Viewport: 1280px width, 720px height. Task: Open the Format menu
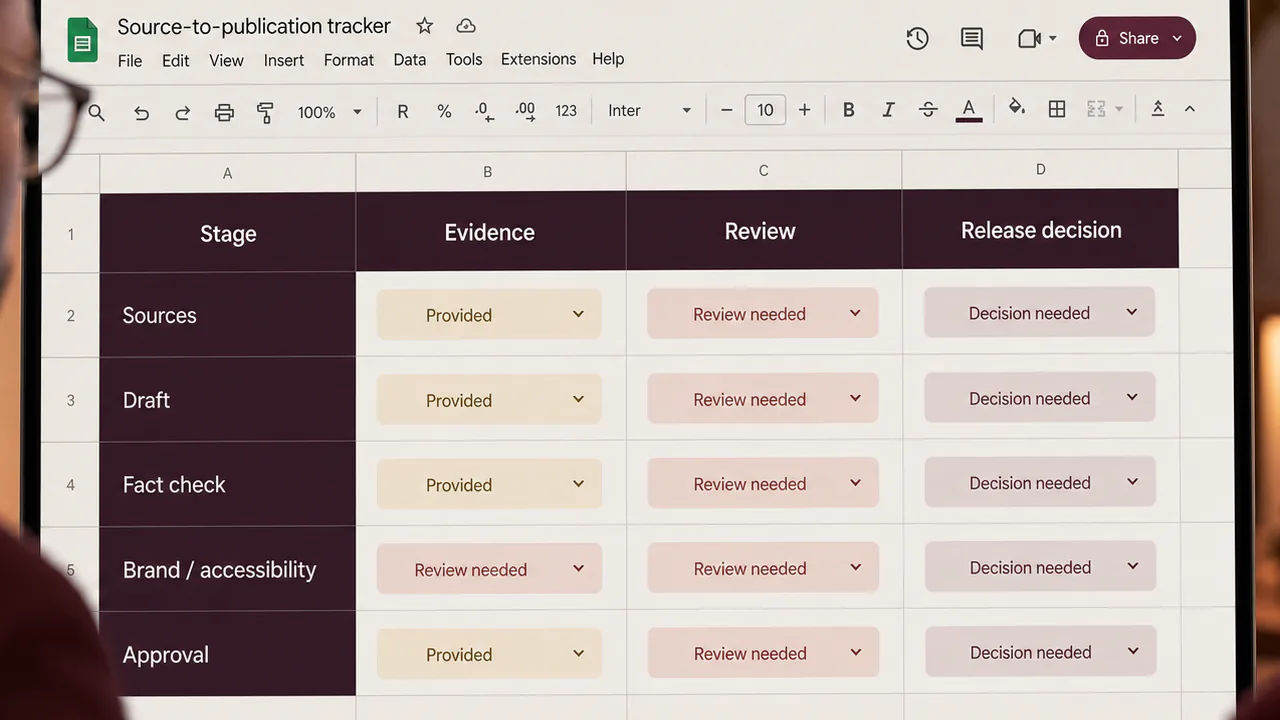pos(349,60)
